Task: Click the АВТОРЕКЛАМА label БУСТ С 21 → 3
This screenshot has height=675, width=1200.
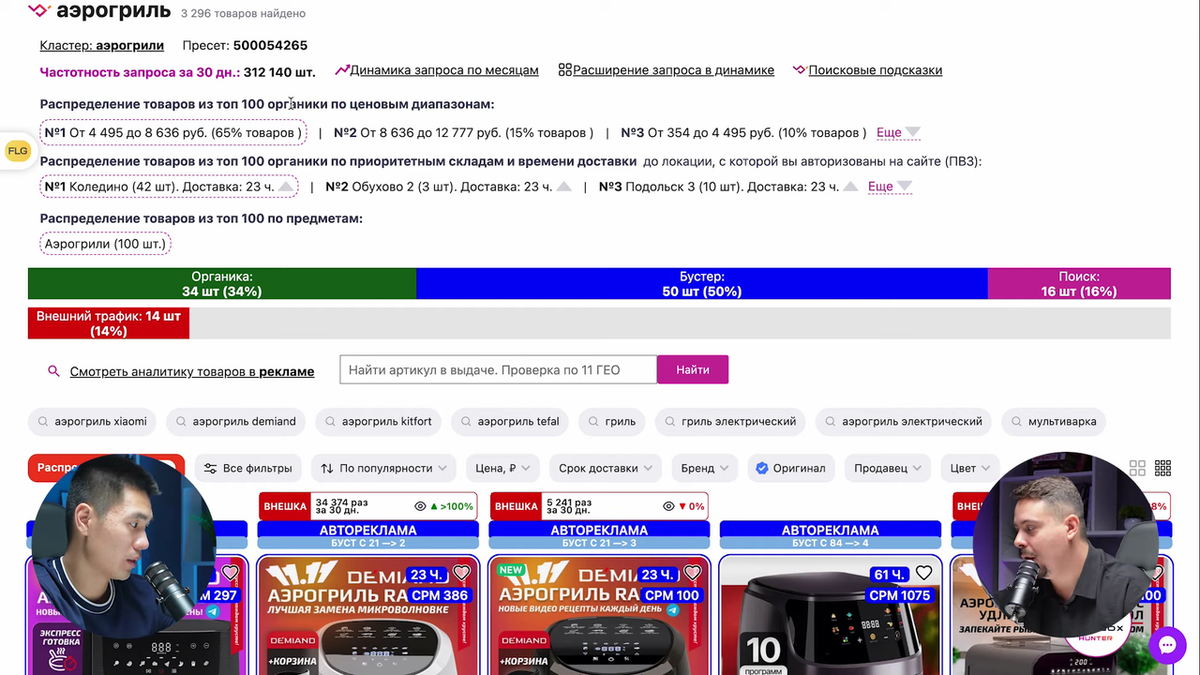Action: point(599,535)
